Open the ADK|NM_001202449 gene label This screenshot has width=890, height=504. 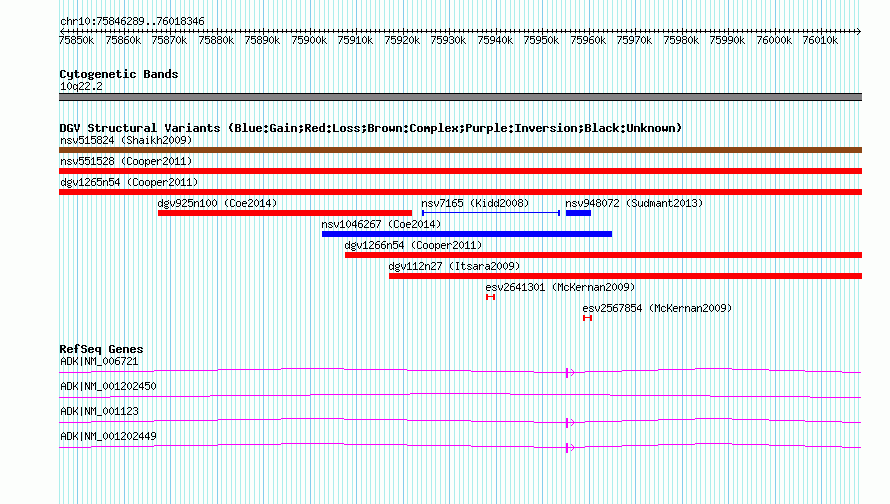[108, 436]
